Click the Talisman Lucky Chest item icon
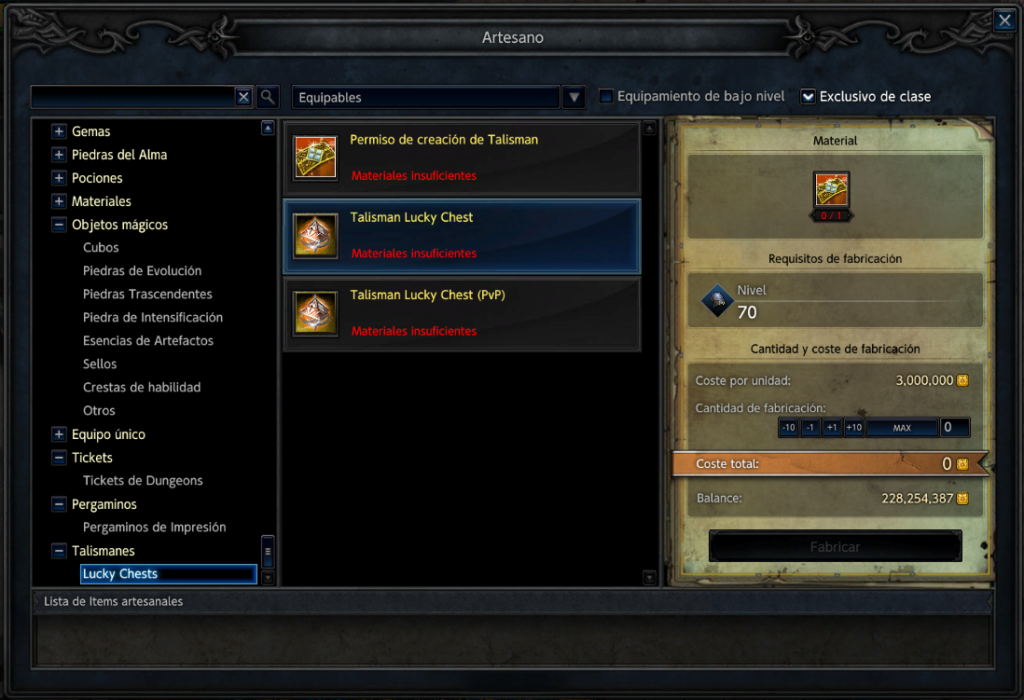The image size is (1024, 700). click(315, 235)
